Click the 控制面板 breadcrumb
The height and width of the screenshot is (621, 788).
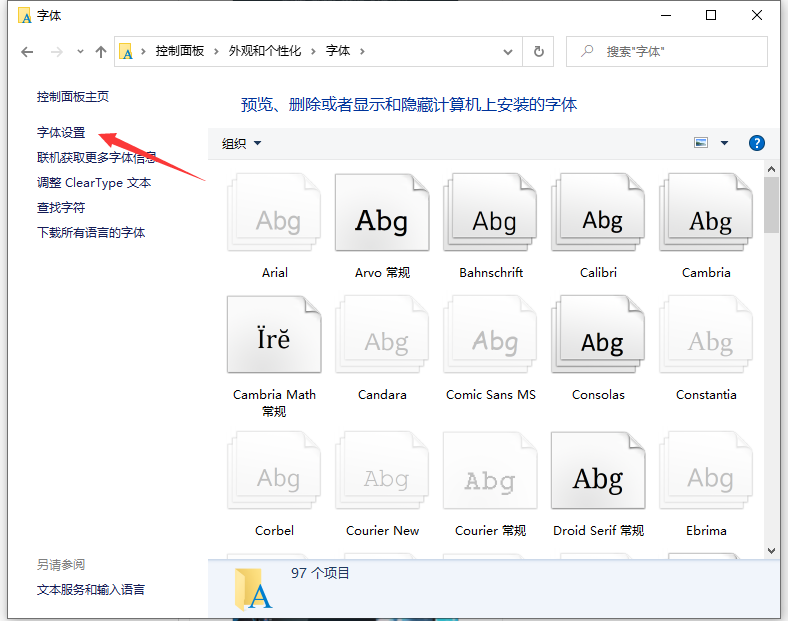click(x=180, y=51)
